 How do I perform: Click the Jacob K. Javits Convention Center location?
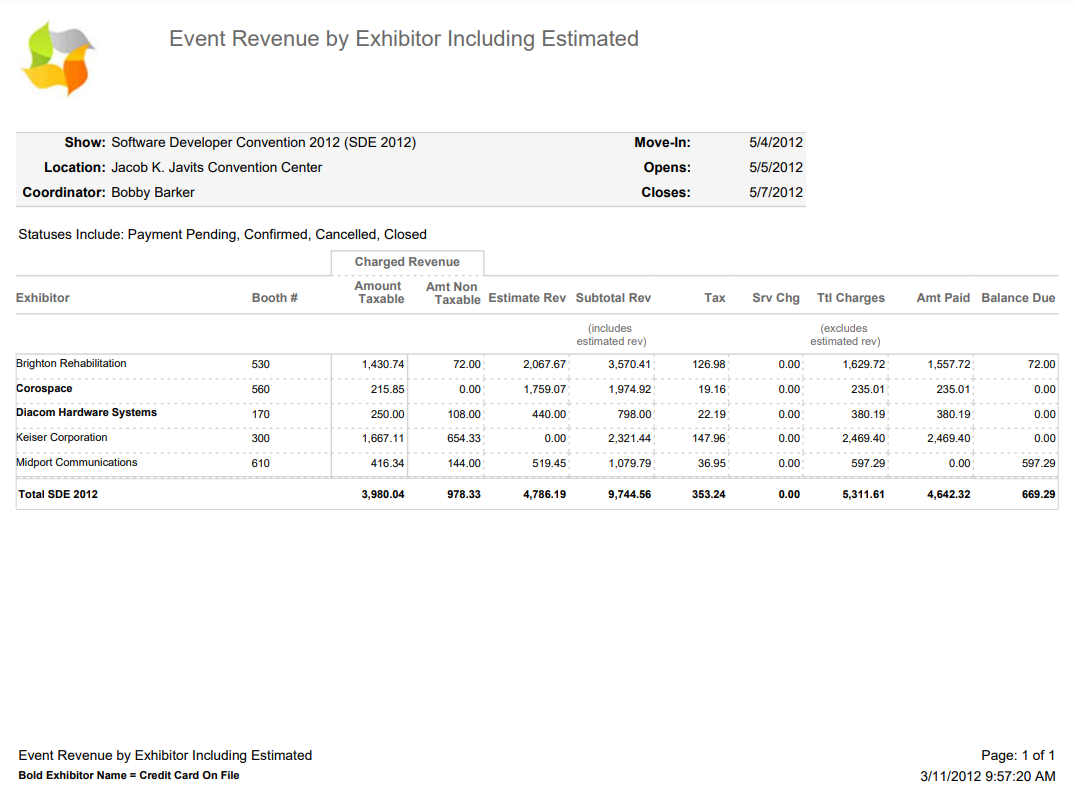(216, 168)
